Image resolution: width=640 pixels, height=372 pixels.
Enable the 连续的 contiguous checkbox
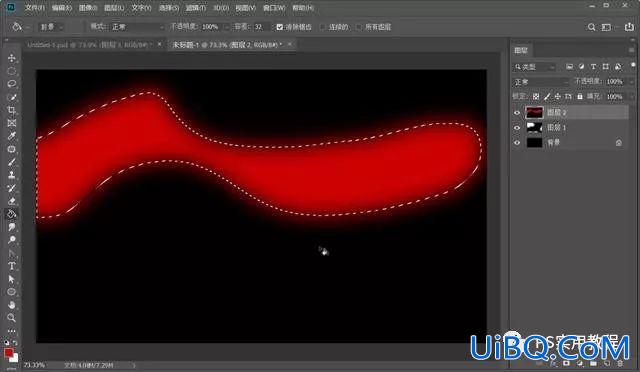pos(323,27)
